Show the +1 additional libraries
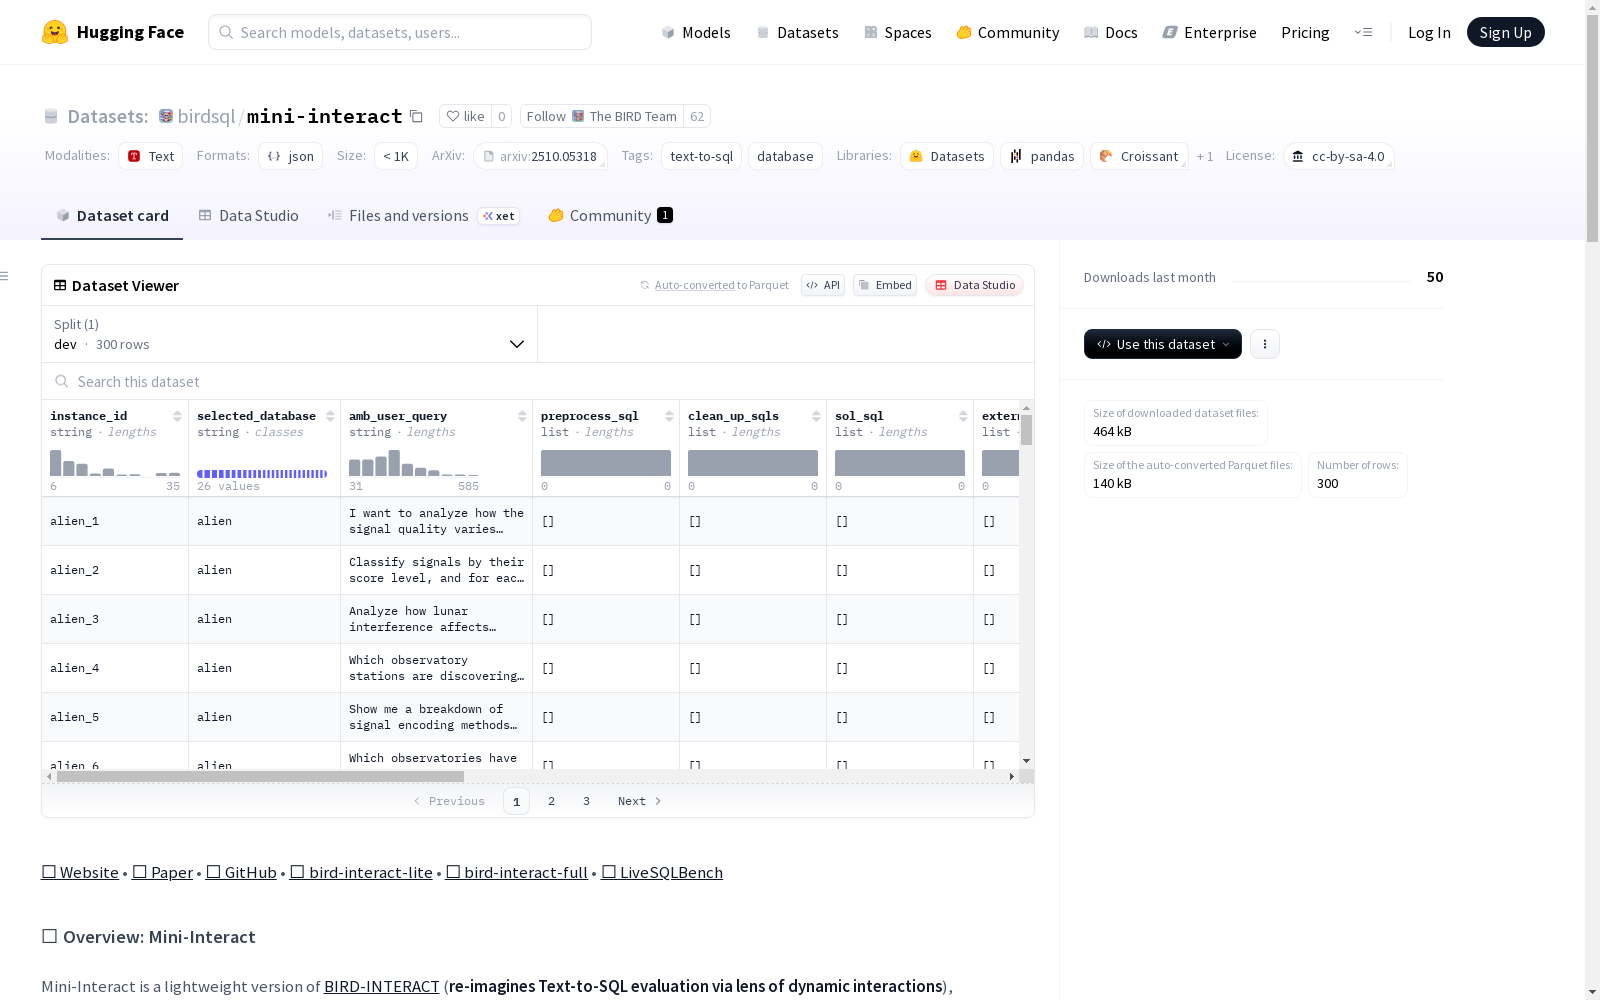The width and height of the screenshot is (1600, 1000). click(1205, 156)
